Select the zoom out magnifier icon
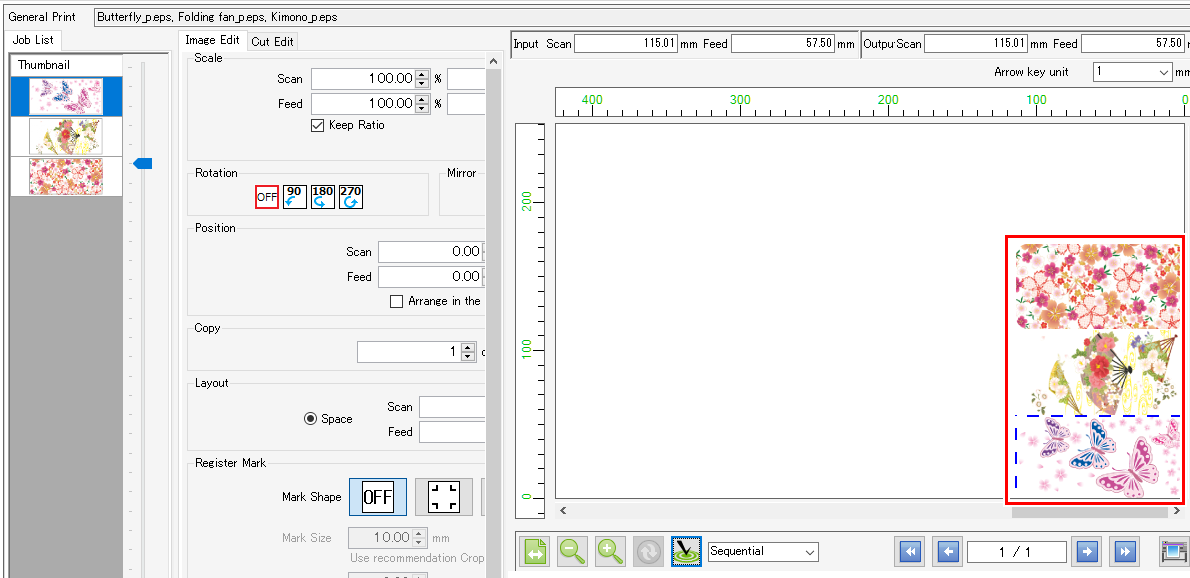The image size is (1190, 578). (572, 551)
